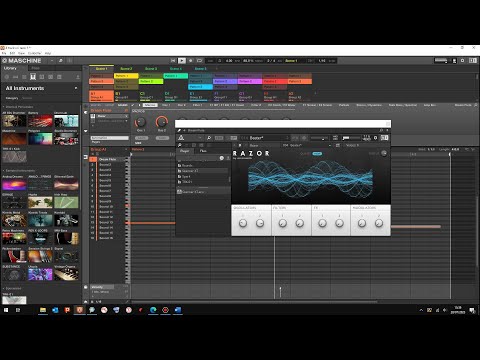Select Scene 5 in the arranger
Screen dimensions: 480x360
pos(200,68)
